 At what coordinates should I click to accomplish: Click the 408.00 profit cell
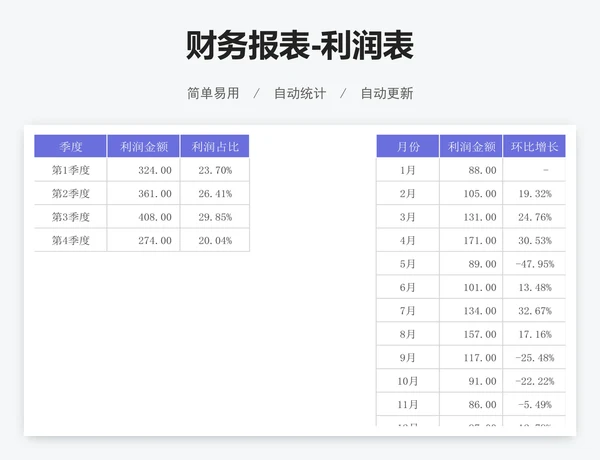(x=143, y=217)
